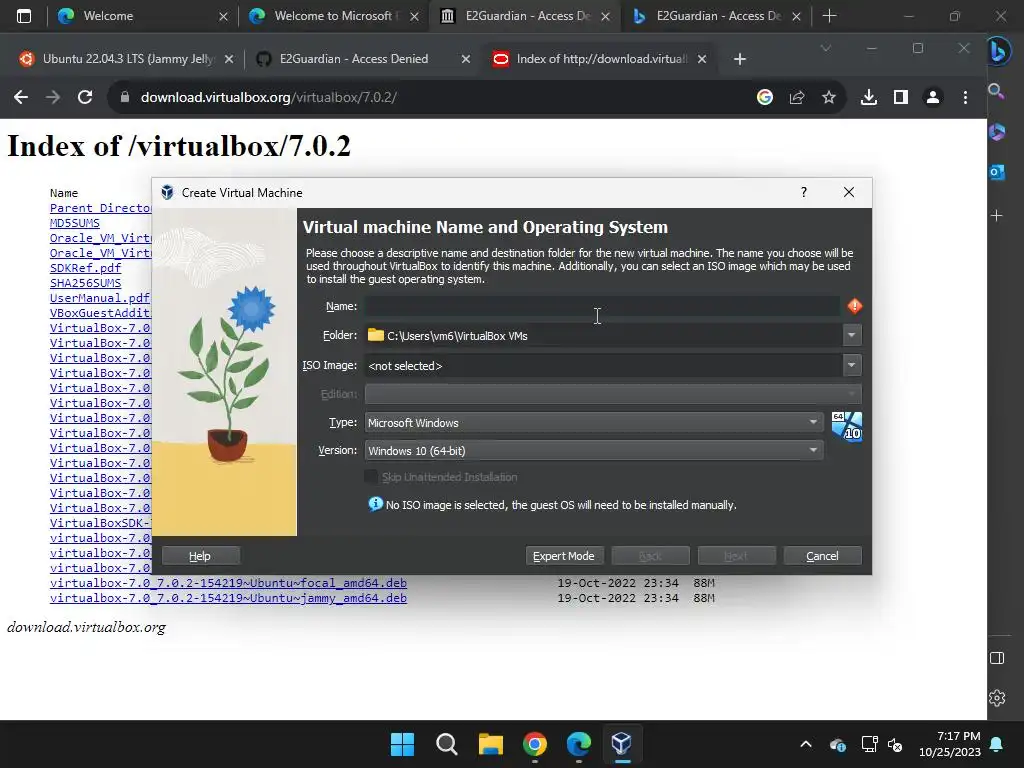Toggle Skip Unattended Installation checkbox

point(371,477)
